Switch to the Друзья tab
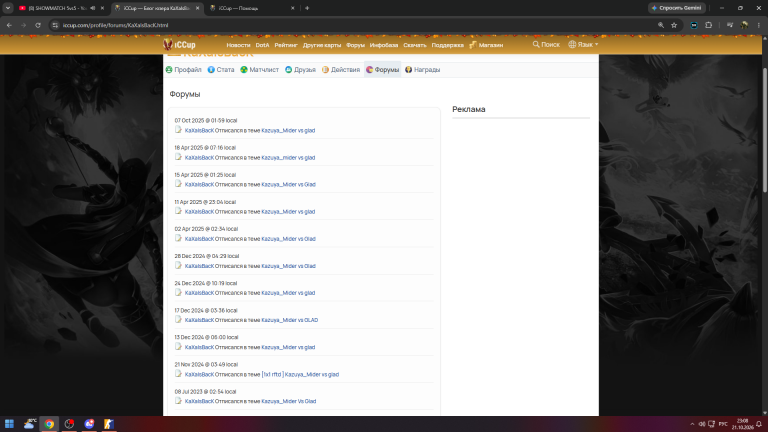768x432 pixels. (300, 70)
